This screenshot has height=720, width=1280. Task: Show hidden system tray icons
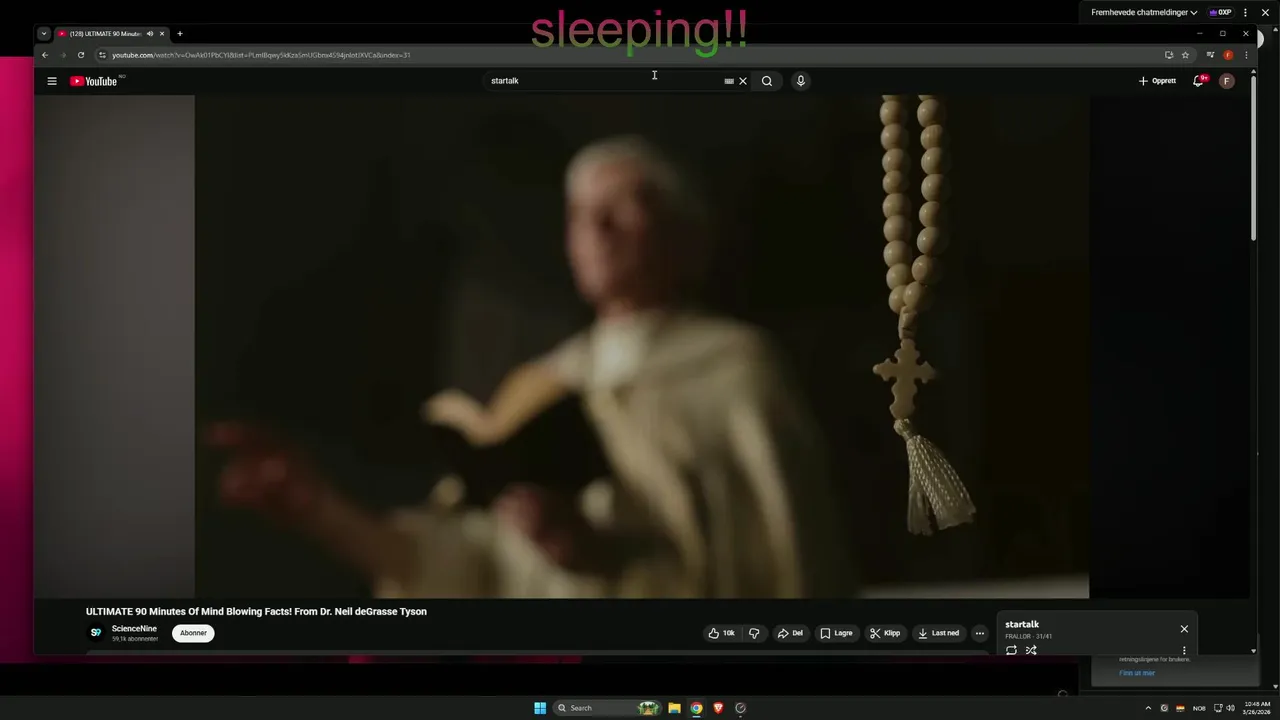pos(1148,708)
